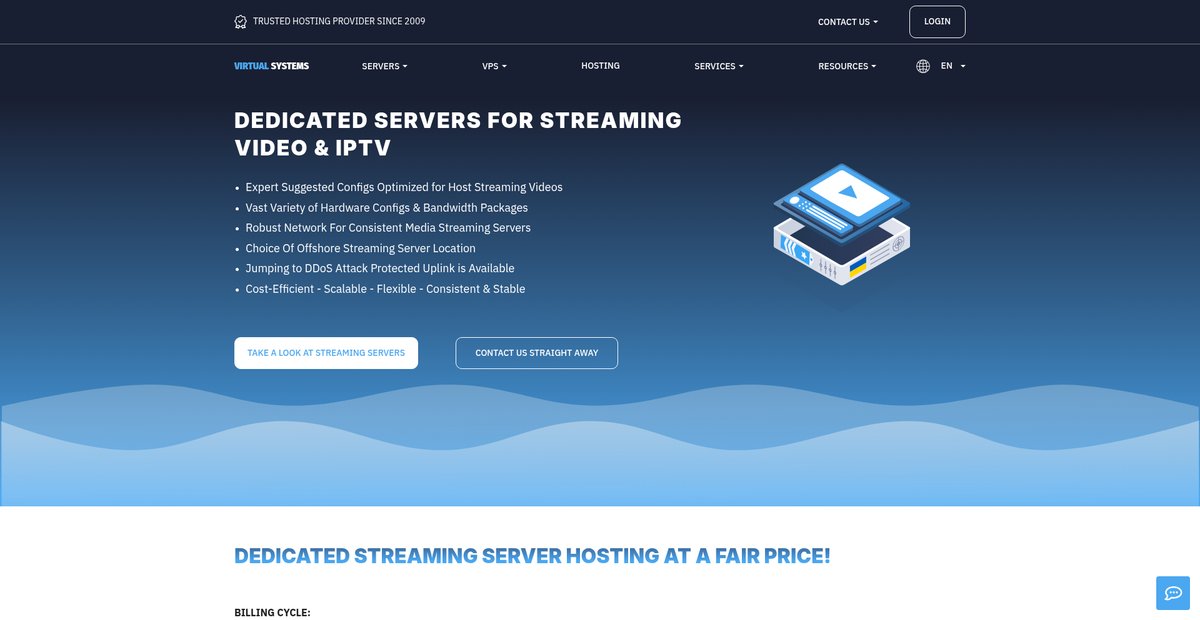The width and height of the screenshot is (1200, 620).
Task: Click the Login button
Action: [937, 22]
